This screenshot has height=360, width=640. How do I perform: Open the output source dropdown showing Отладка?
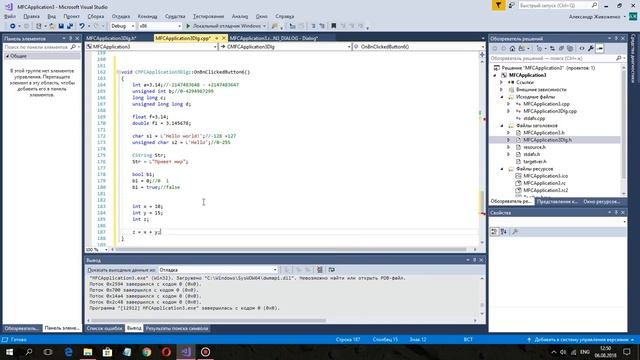(x=218, y=270)
